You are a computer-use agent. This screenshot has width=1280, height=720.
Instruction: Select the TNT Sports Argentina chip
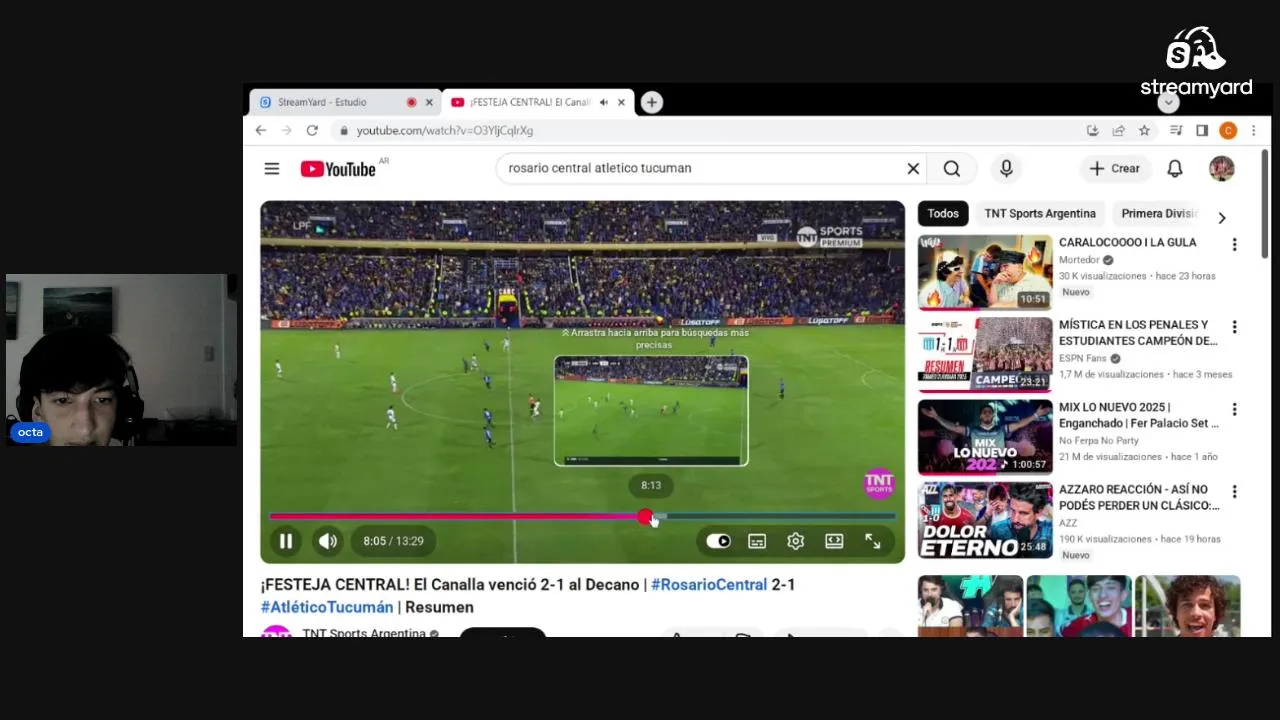pos(1040,213)
